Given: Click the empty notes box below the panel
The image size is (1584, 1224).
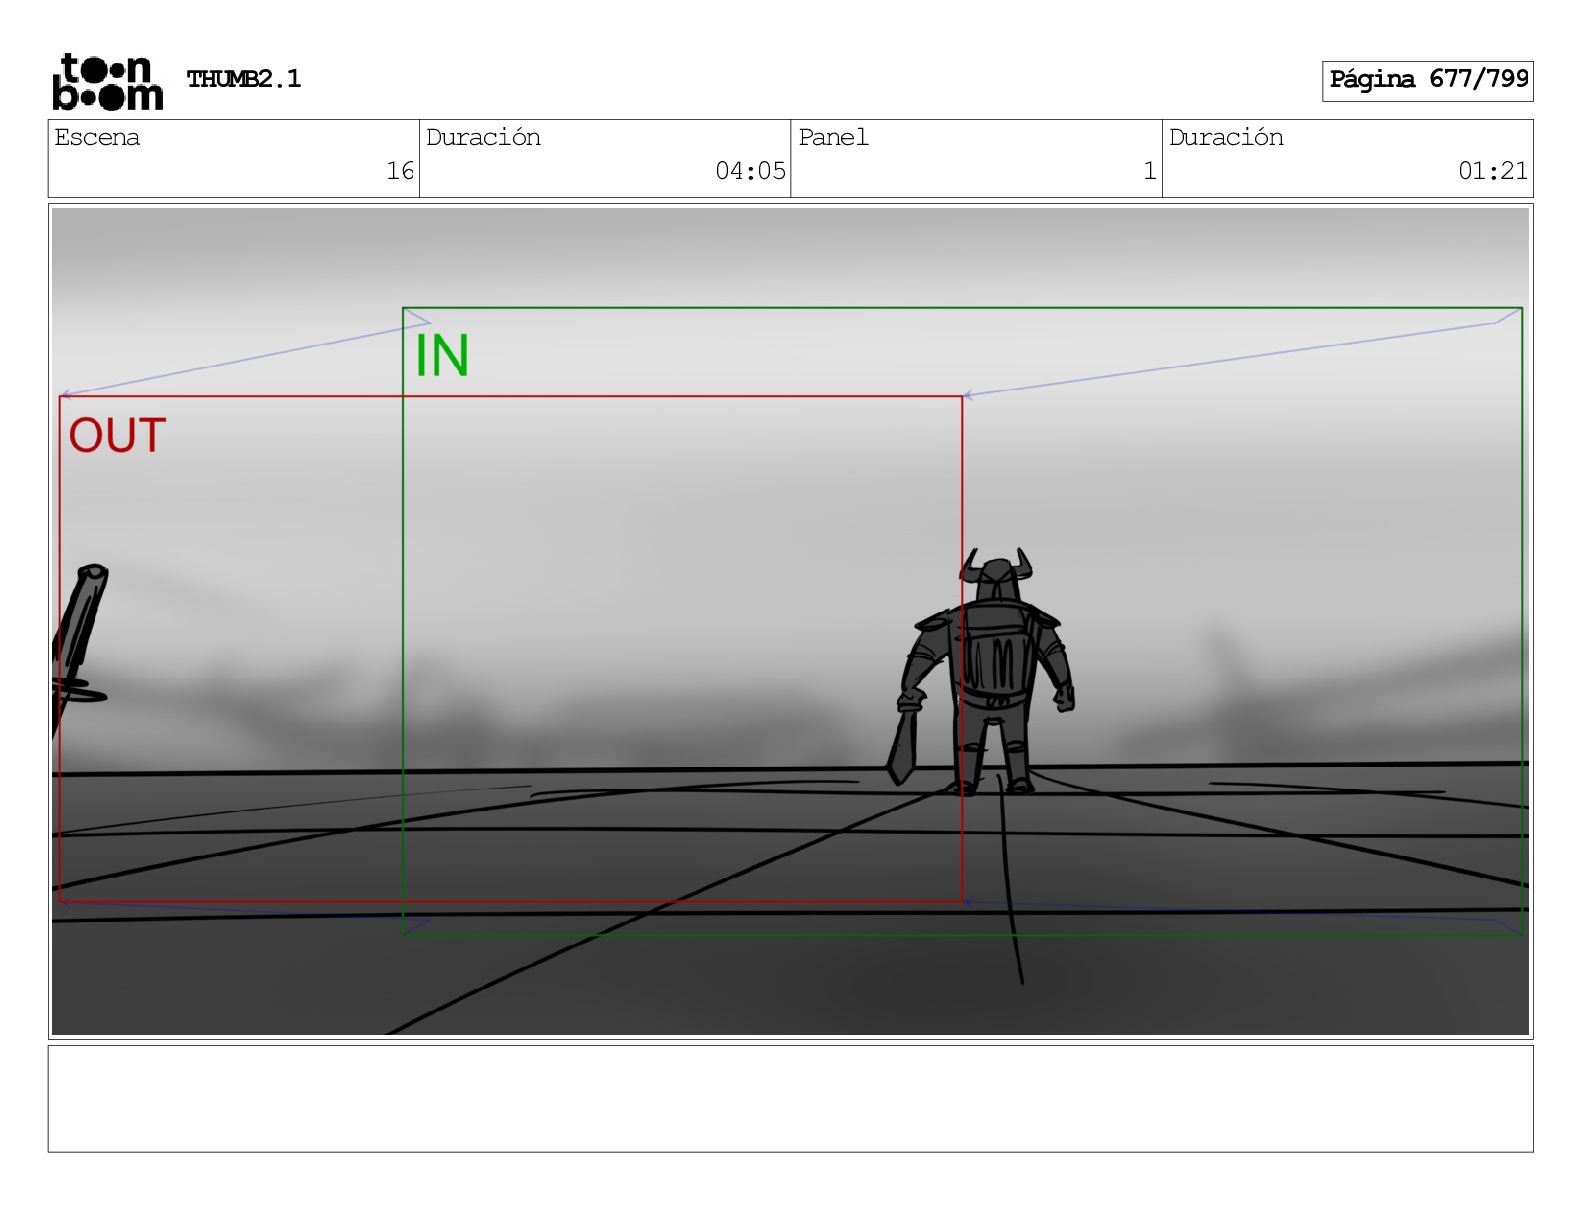Looking at the screenshot, I should [790, 1099].
